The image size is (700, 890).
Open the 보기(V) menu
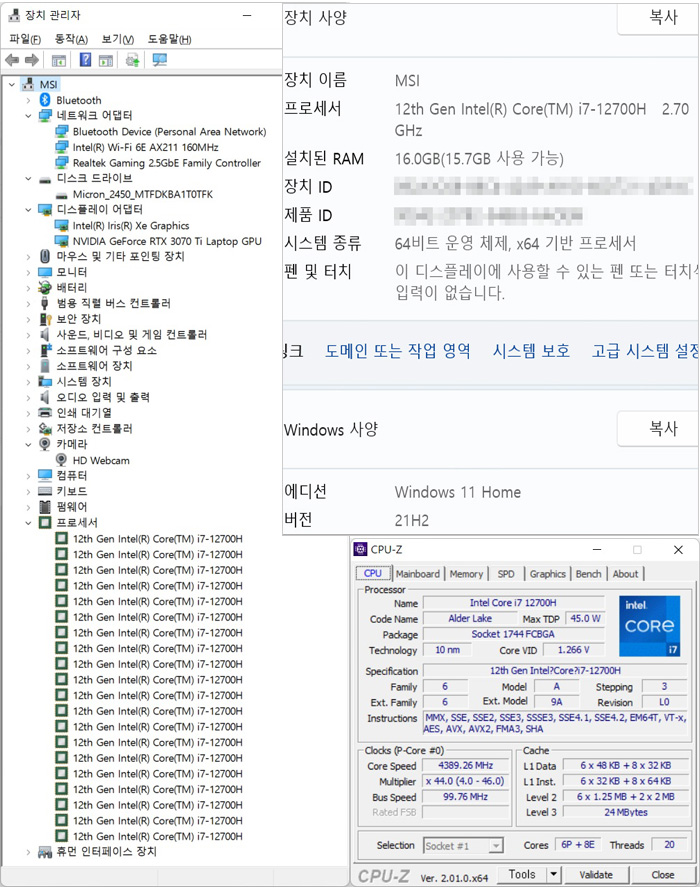click(x=118, y=39)
